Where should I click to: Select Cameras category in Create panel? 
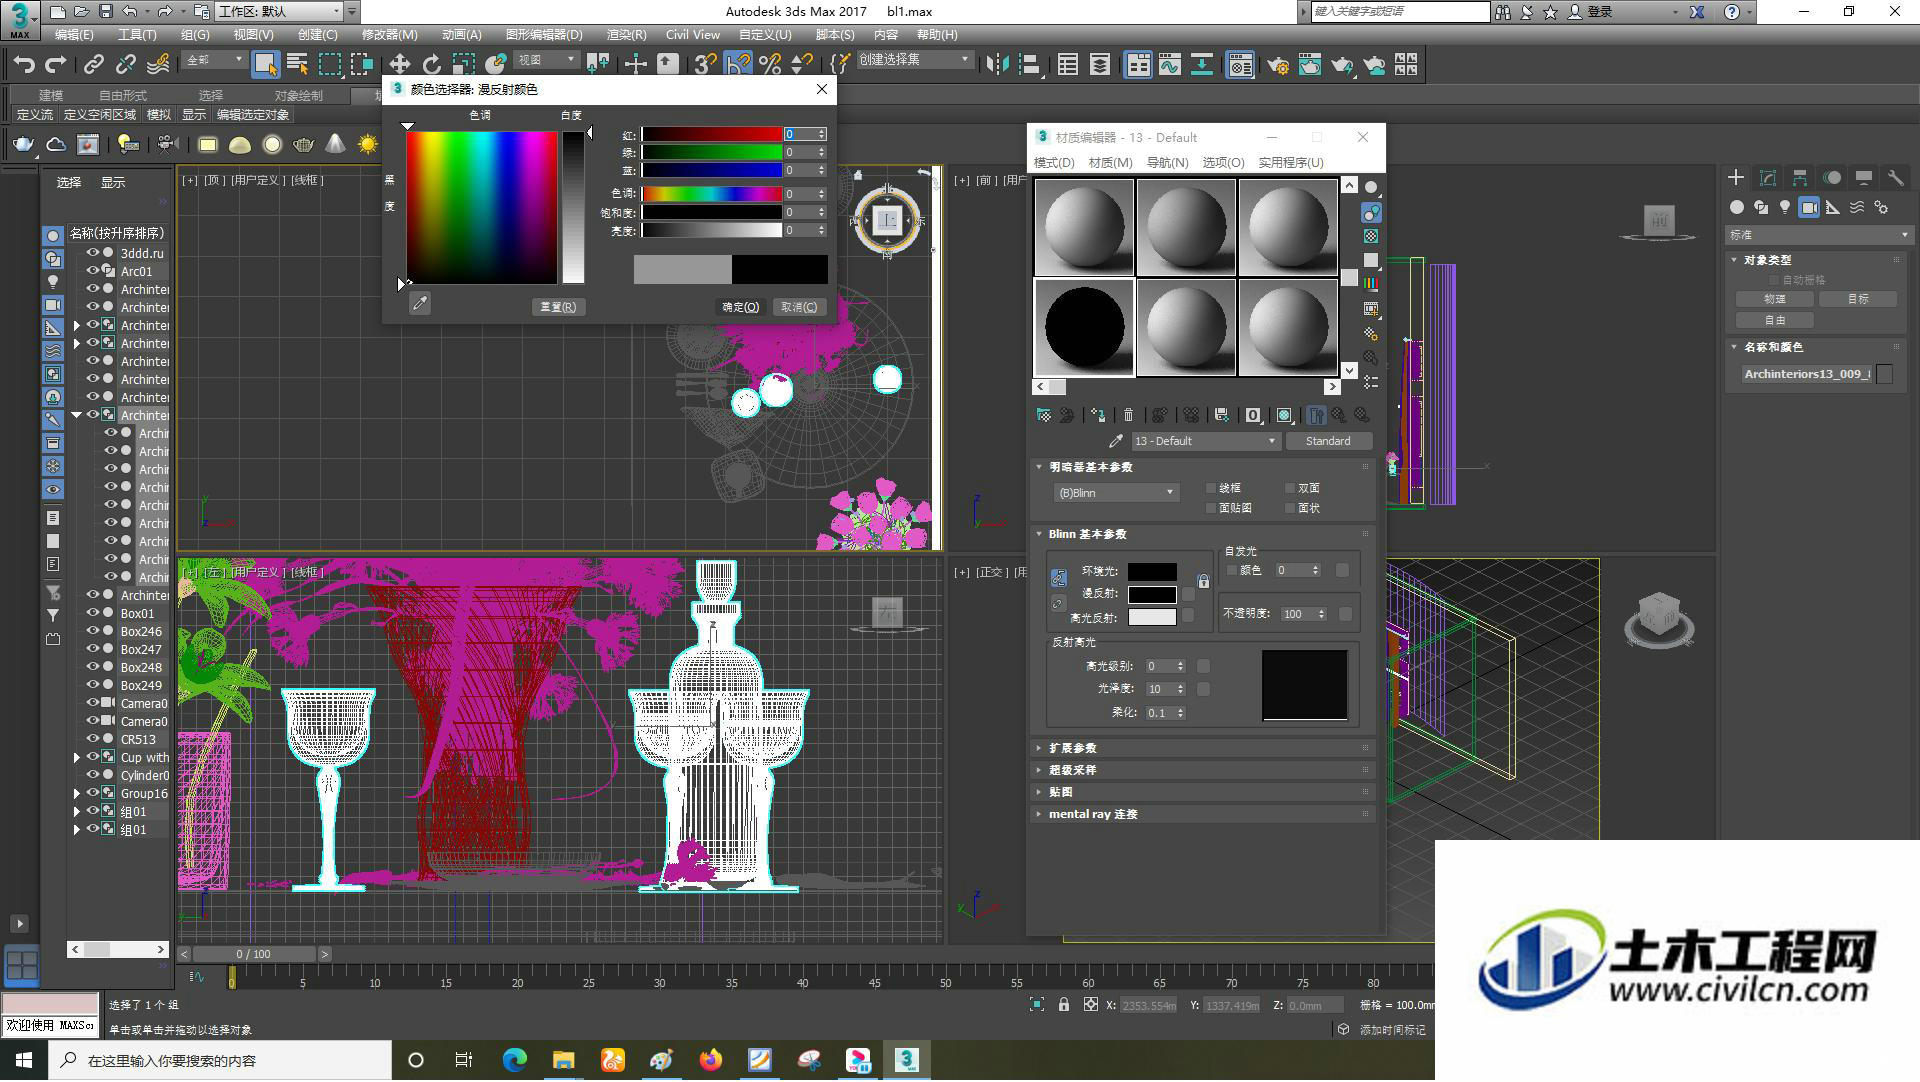tap(1809, 207)
